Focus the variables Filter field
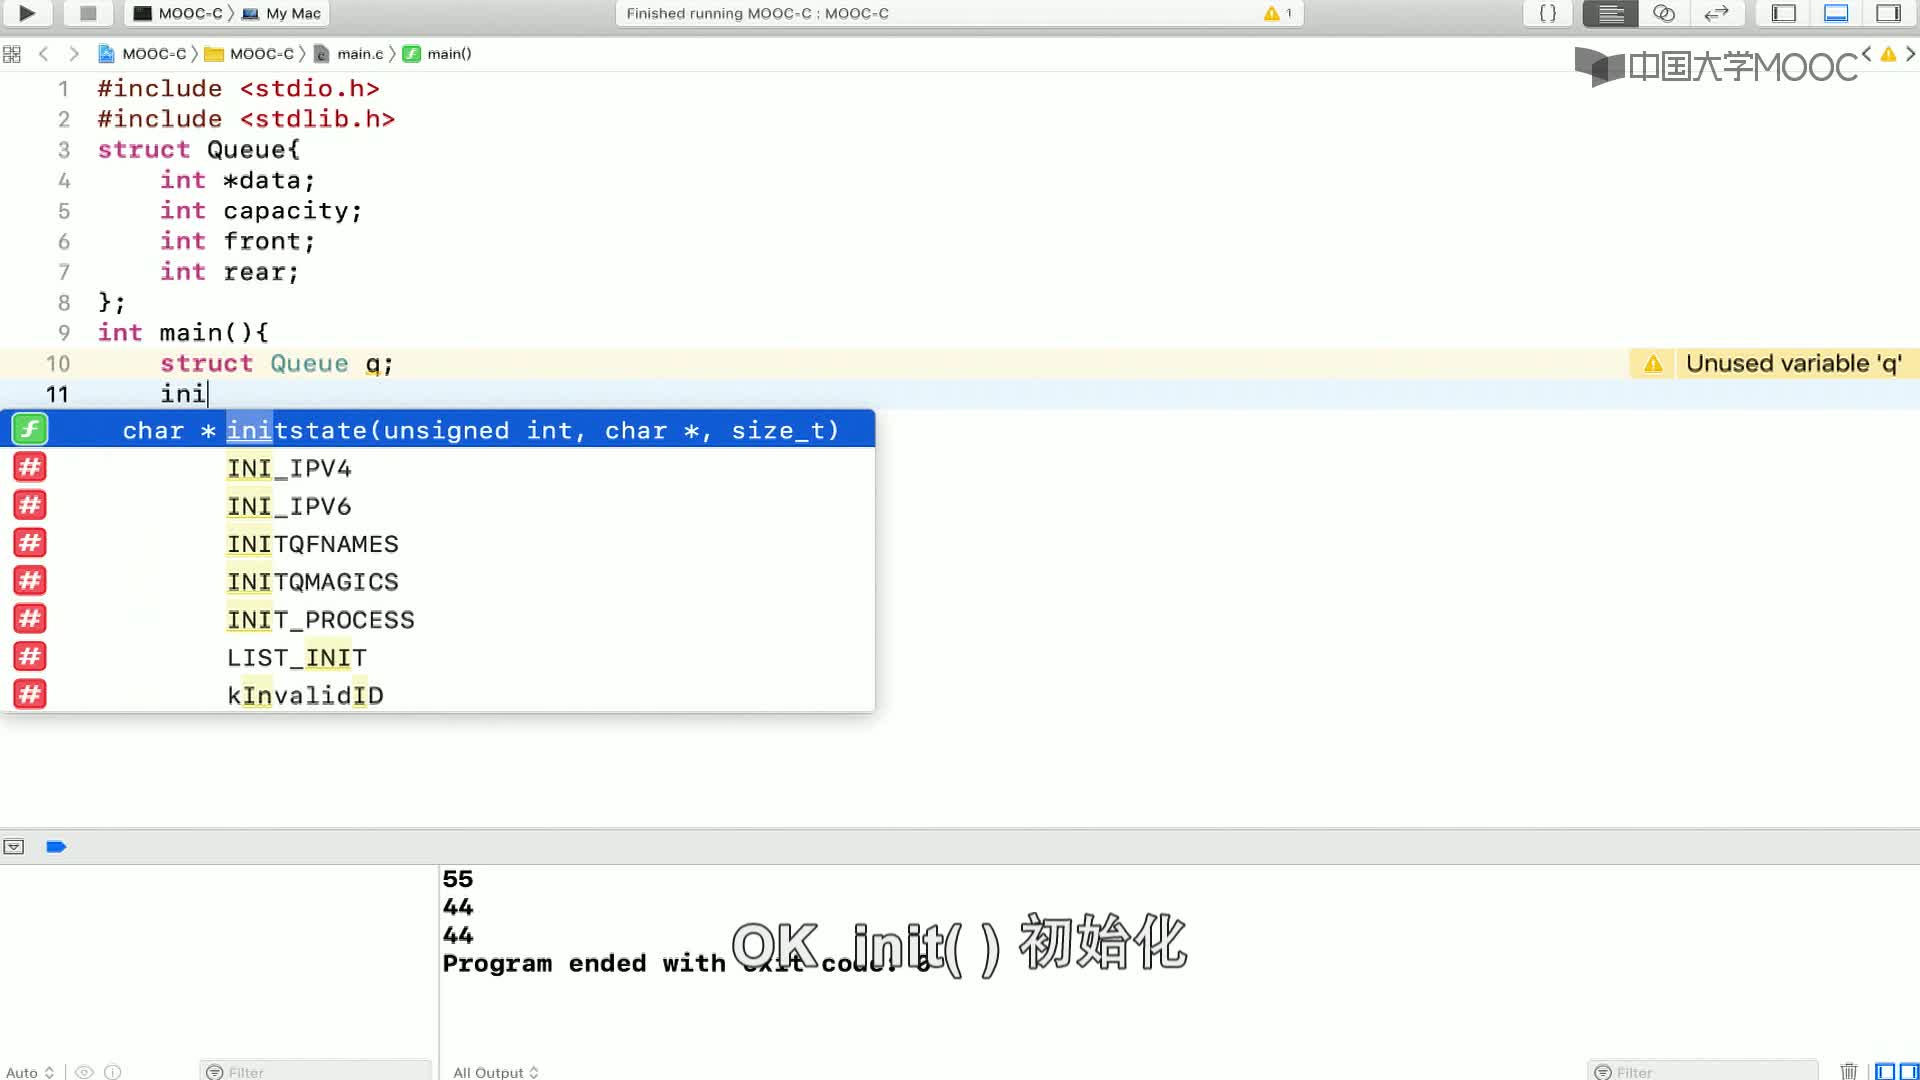 click(x=316, y=1072)
